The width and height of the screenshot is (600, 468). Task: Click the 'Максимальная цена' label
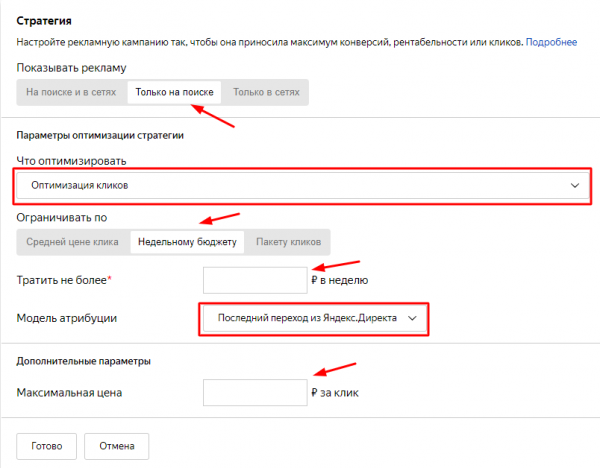pos(70,393)
